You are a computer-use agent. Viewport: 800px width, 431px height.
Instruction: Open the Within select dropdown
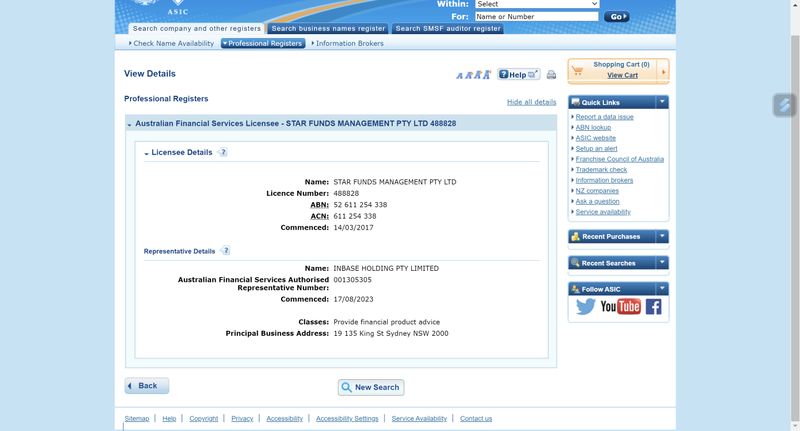pyautogui.click(x=537, y=4)
